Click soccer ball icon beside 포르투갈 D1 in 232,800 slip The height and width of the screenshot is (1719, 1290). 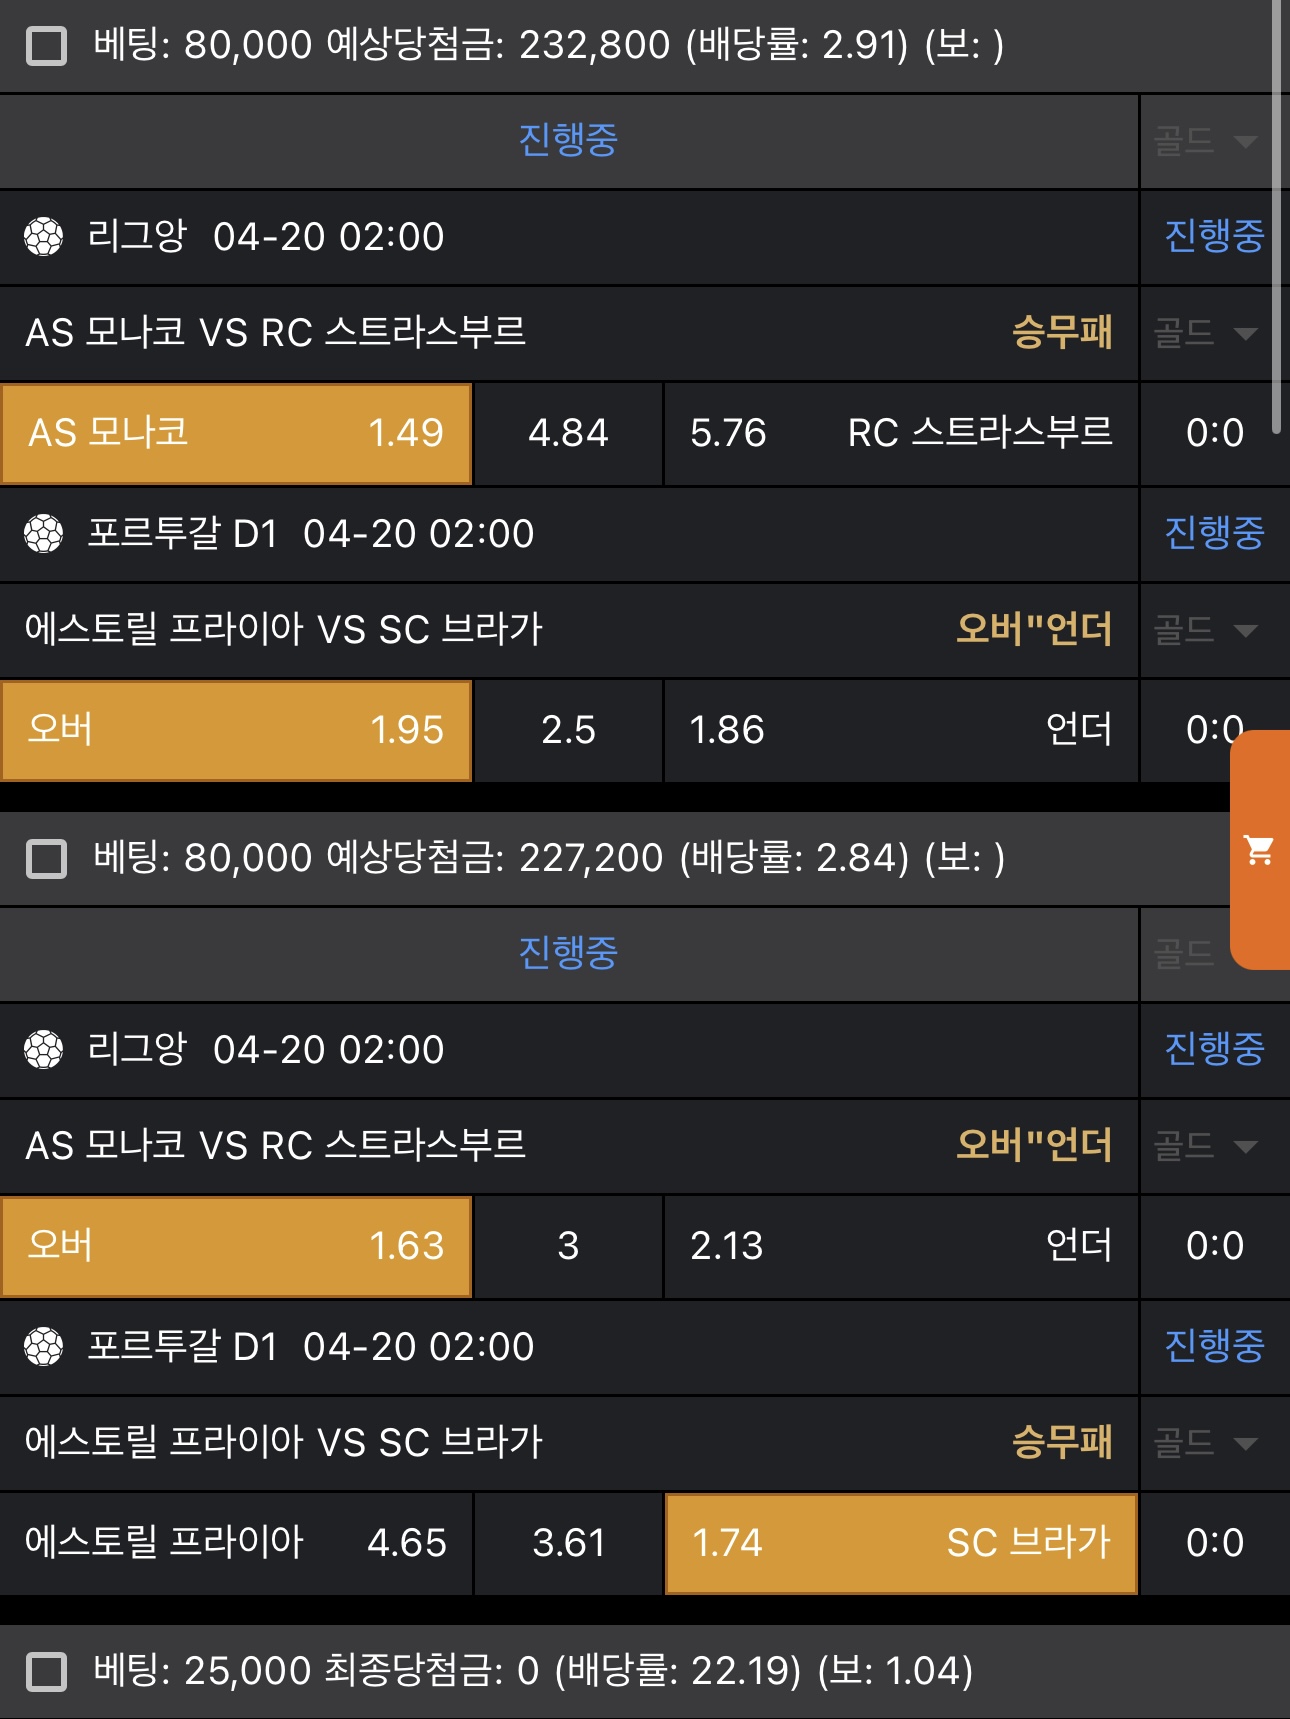tap(44, 534)
